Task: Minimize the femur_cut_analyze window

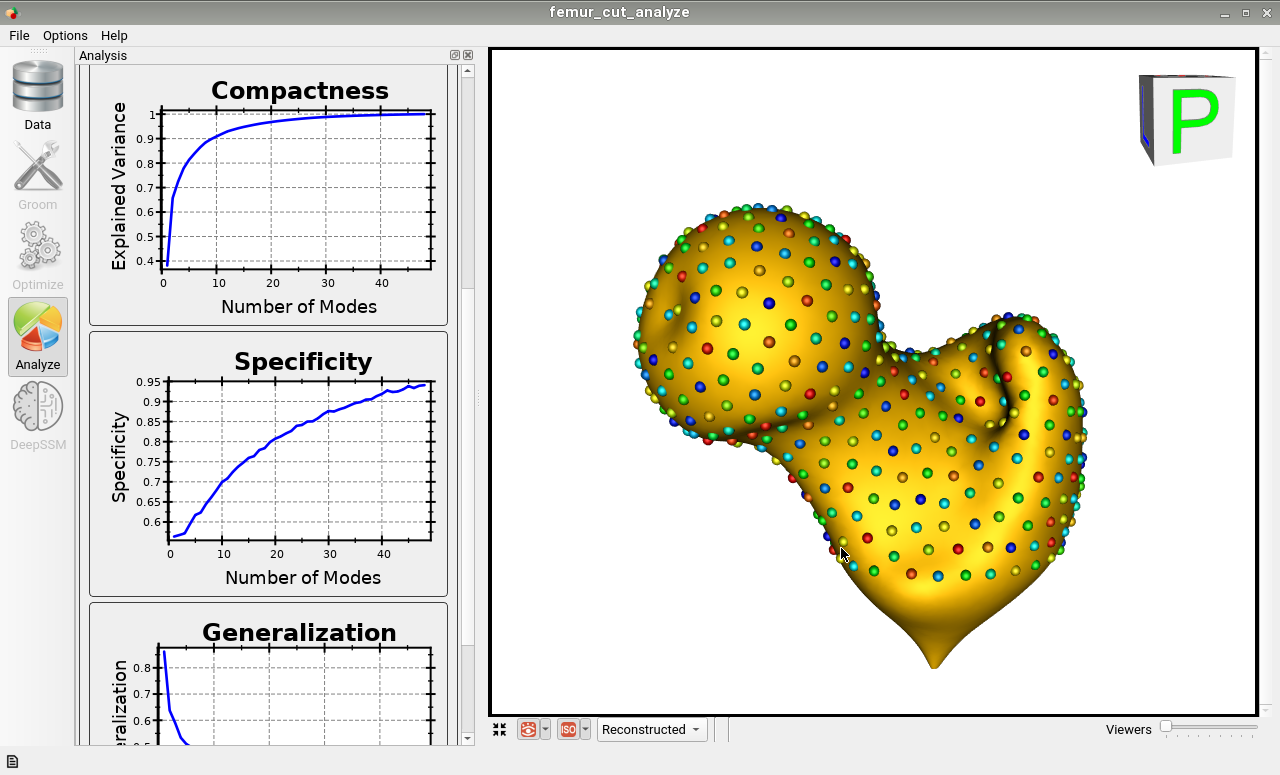Action: point(1225,13)
